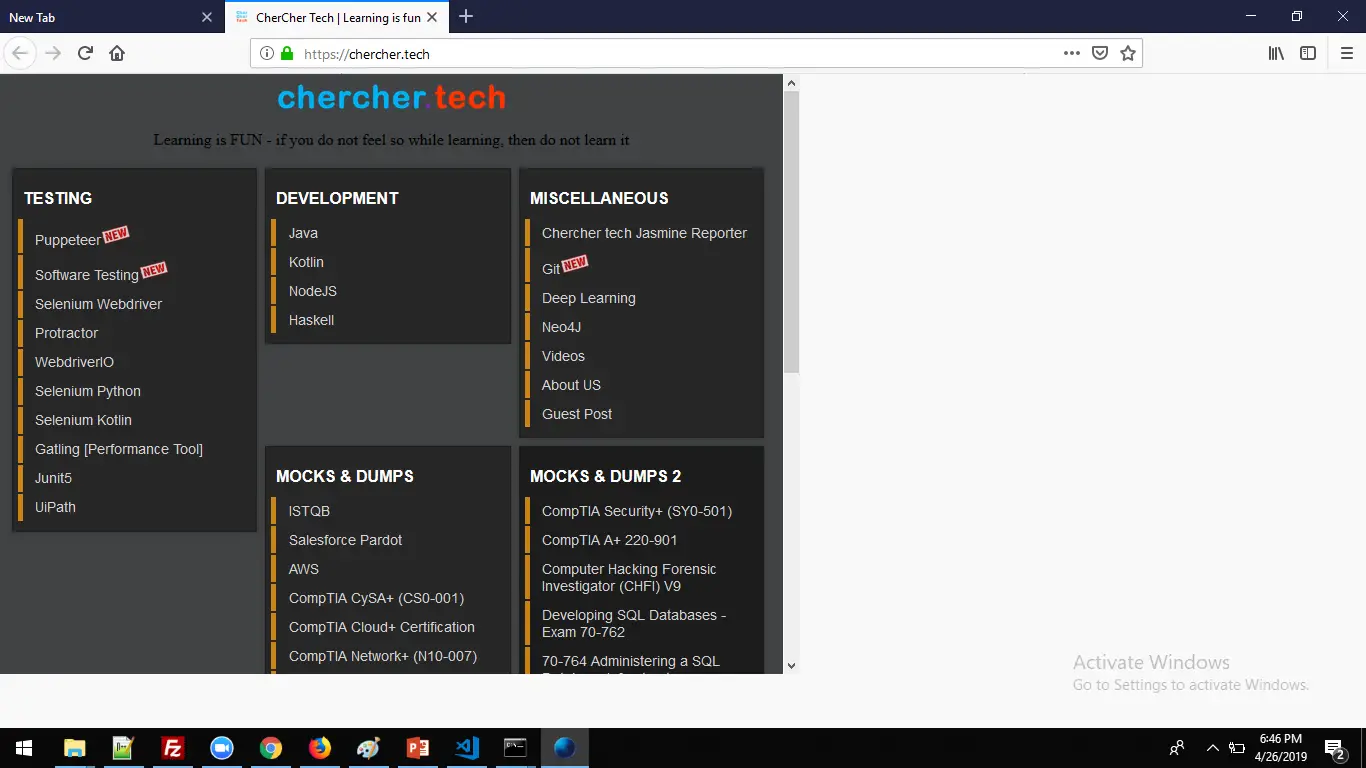Image resolution: width=1366 pixels, height=768 pixels.
Task: Show hidden system tray icons
Action: (x=1212, y=748)
